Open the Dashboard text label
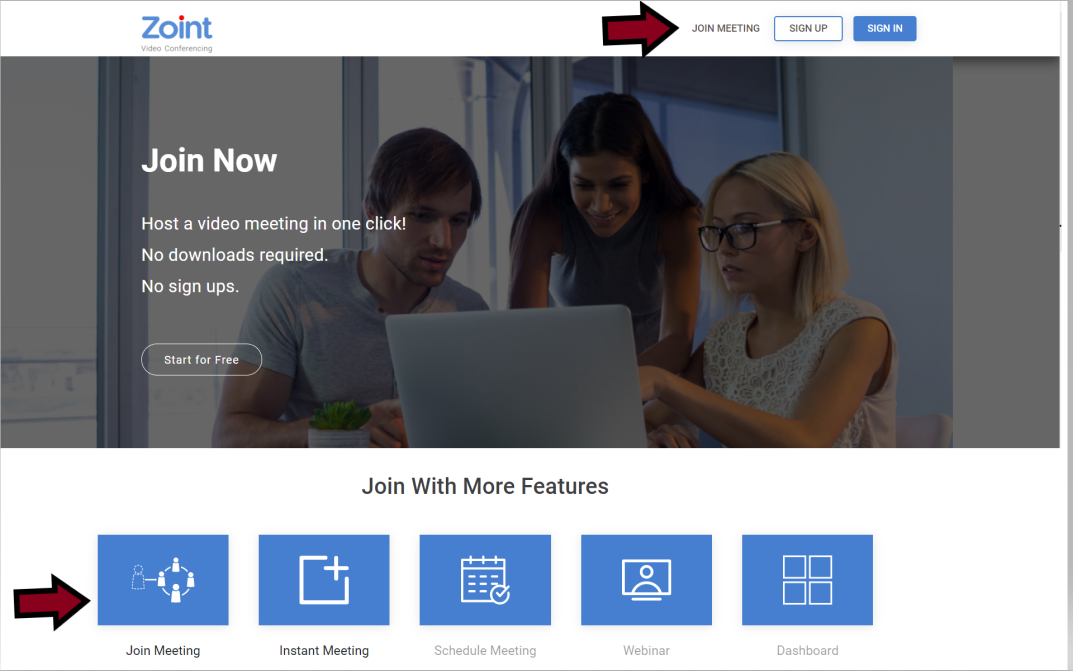This screenshot has width=1073, height=671. tap(807, 651)
